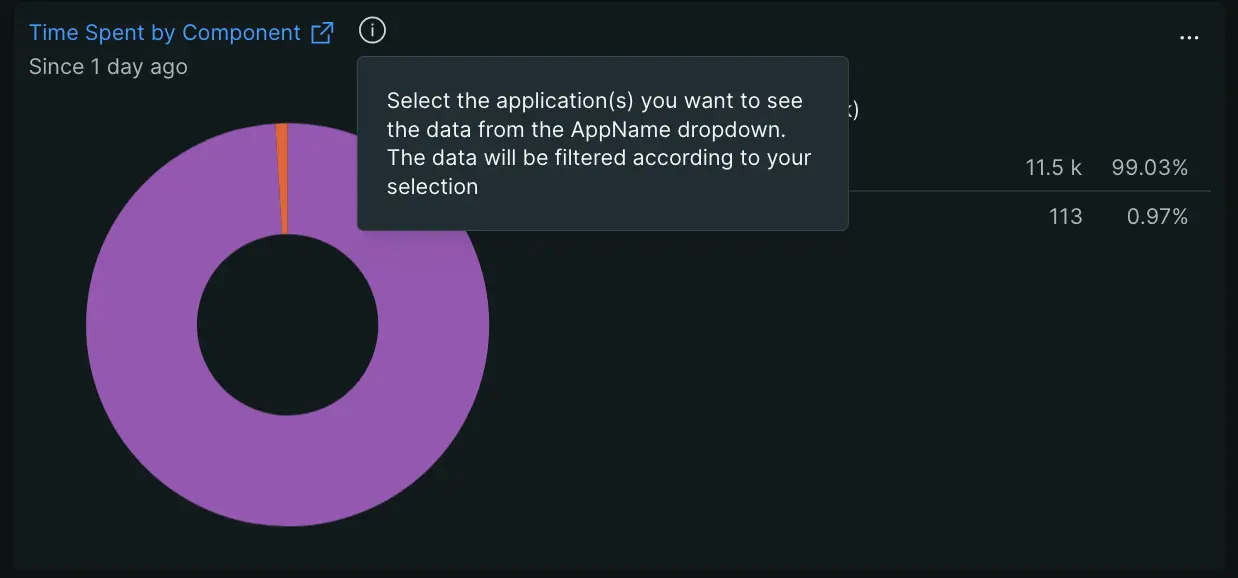1238x578 pixels.
Task: Open the three-dot options menu
Action: point(1188,38)
